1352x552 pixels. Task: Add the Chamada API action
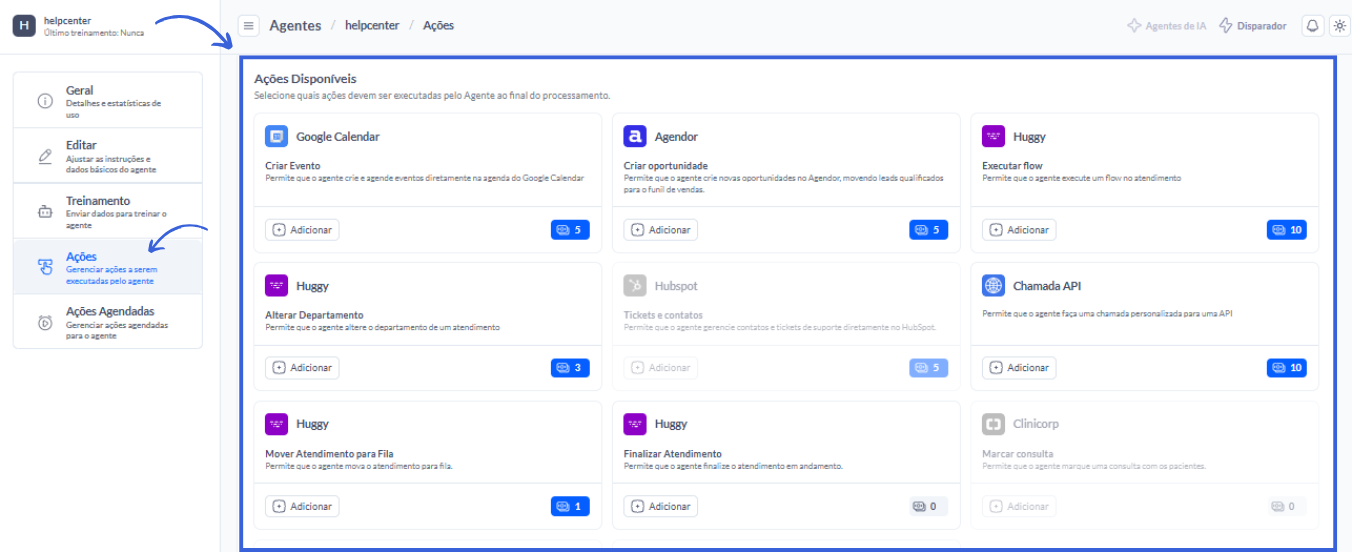tap(1019, 368)
